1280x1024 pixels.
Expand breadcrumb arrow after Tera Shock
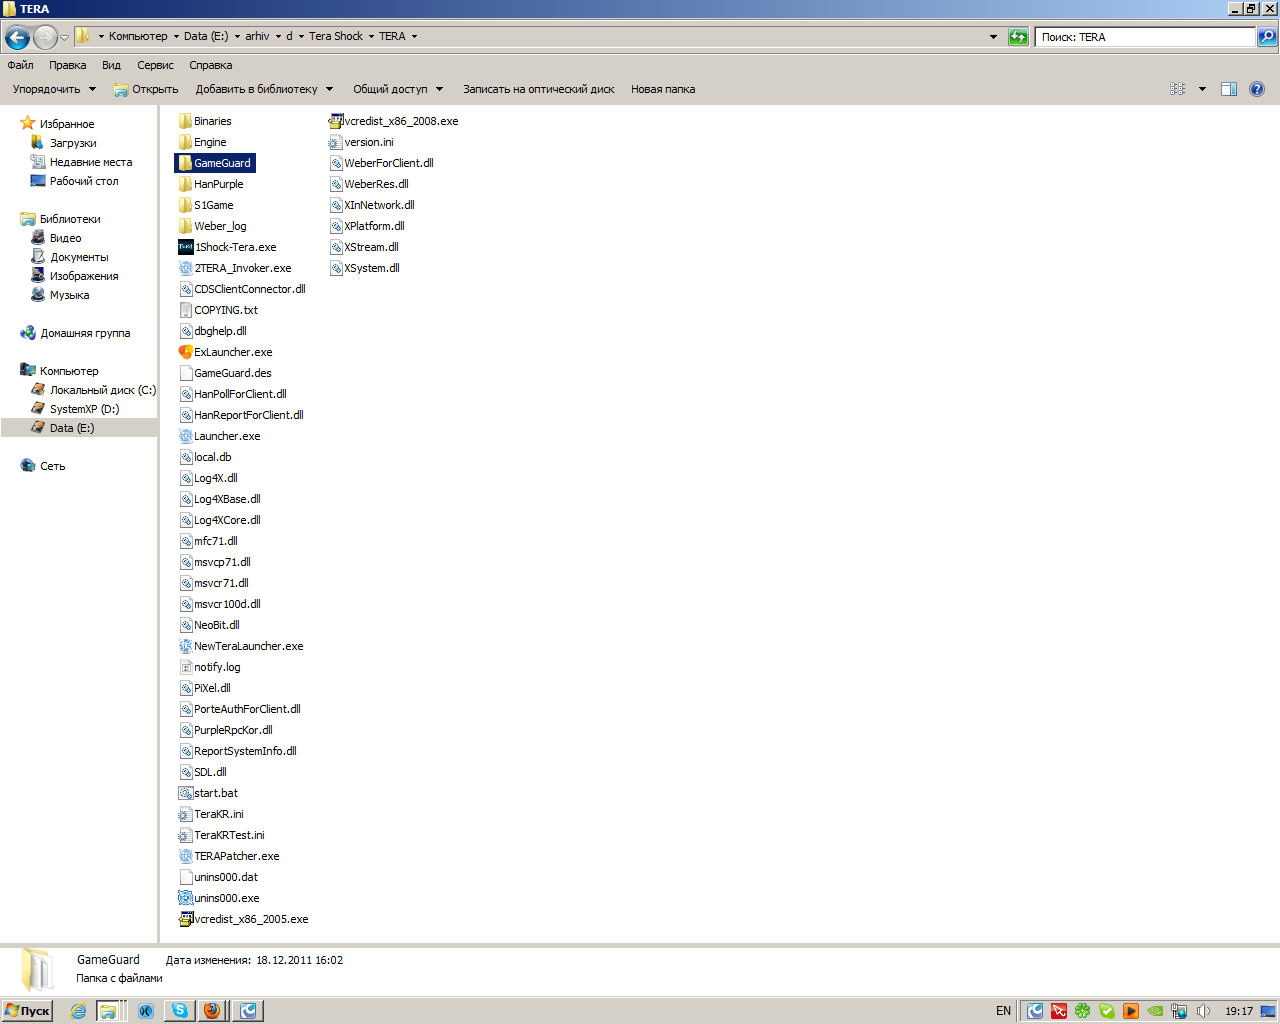(x=371, y=37)
